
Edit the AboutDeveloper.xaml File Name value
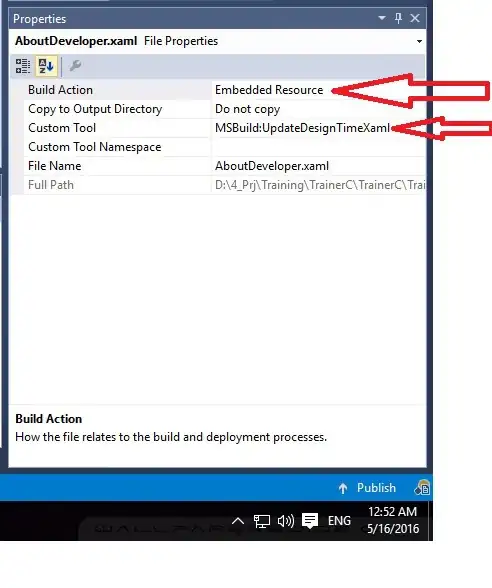pos(272,166)
